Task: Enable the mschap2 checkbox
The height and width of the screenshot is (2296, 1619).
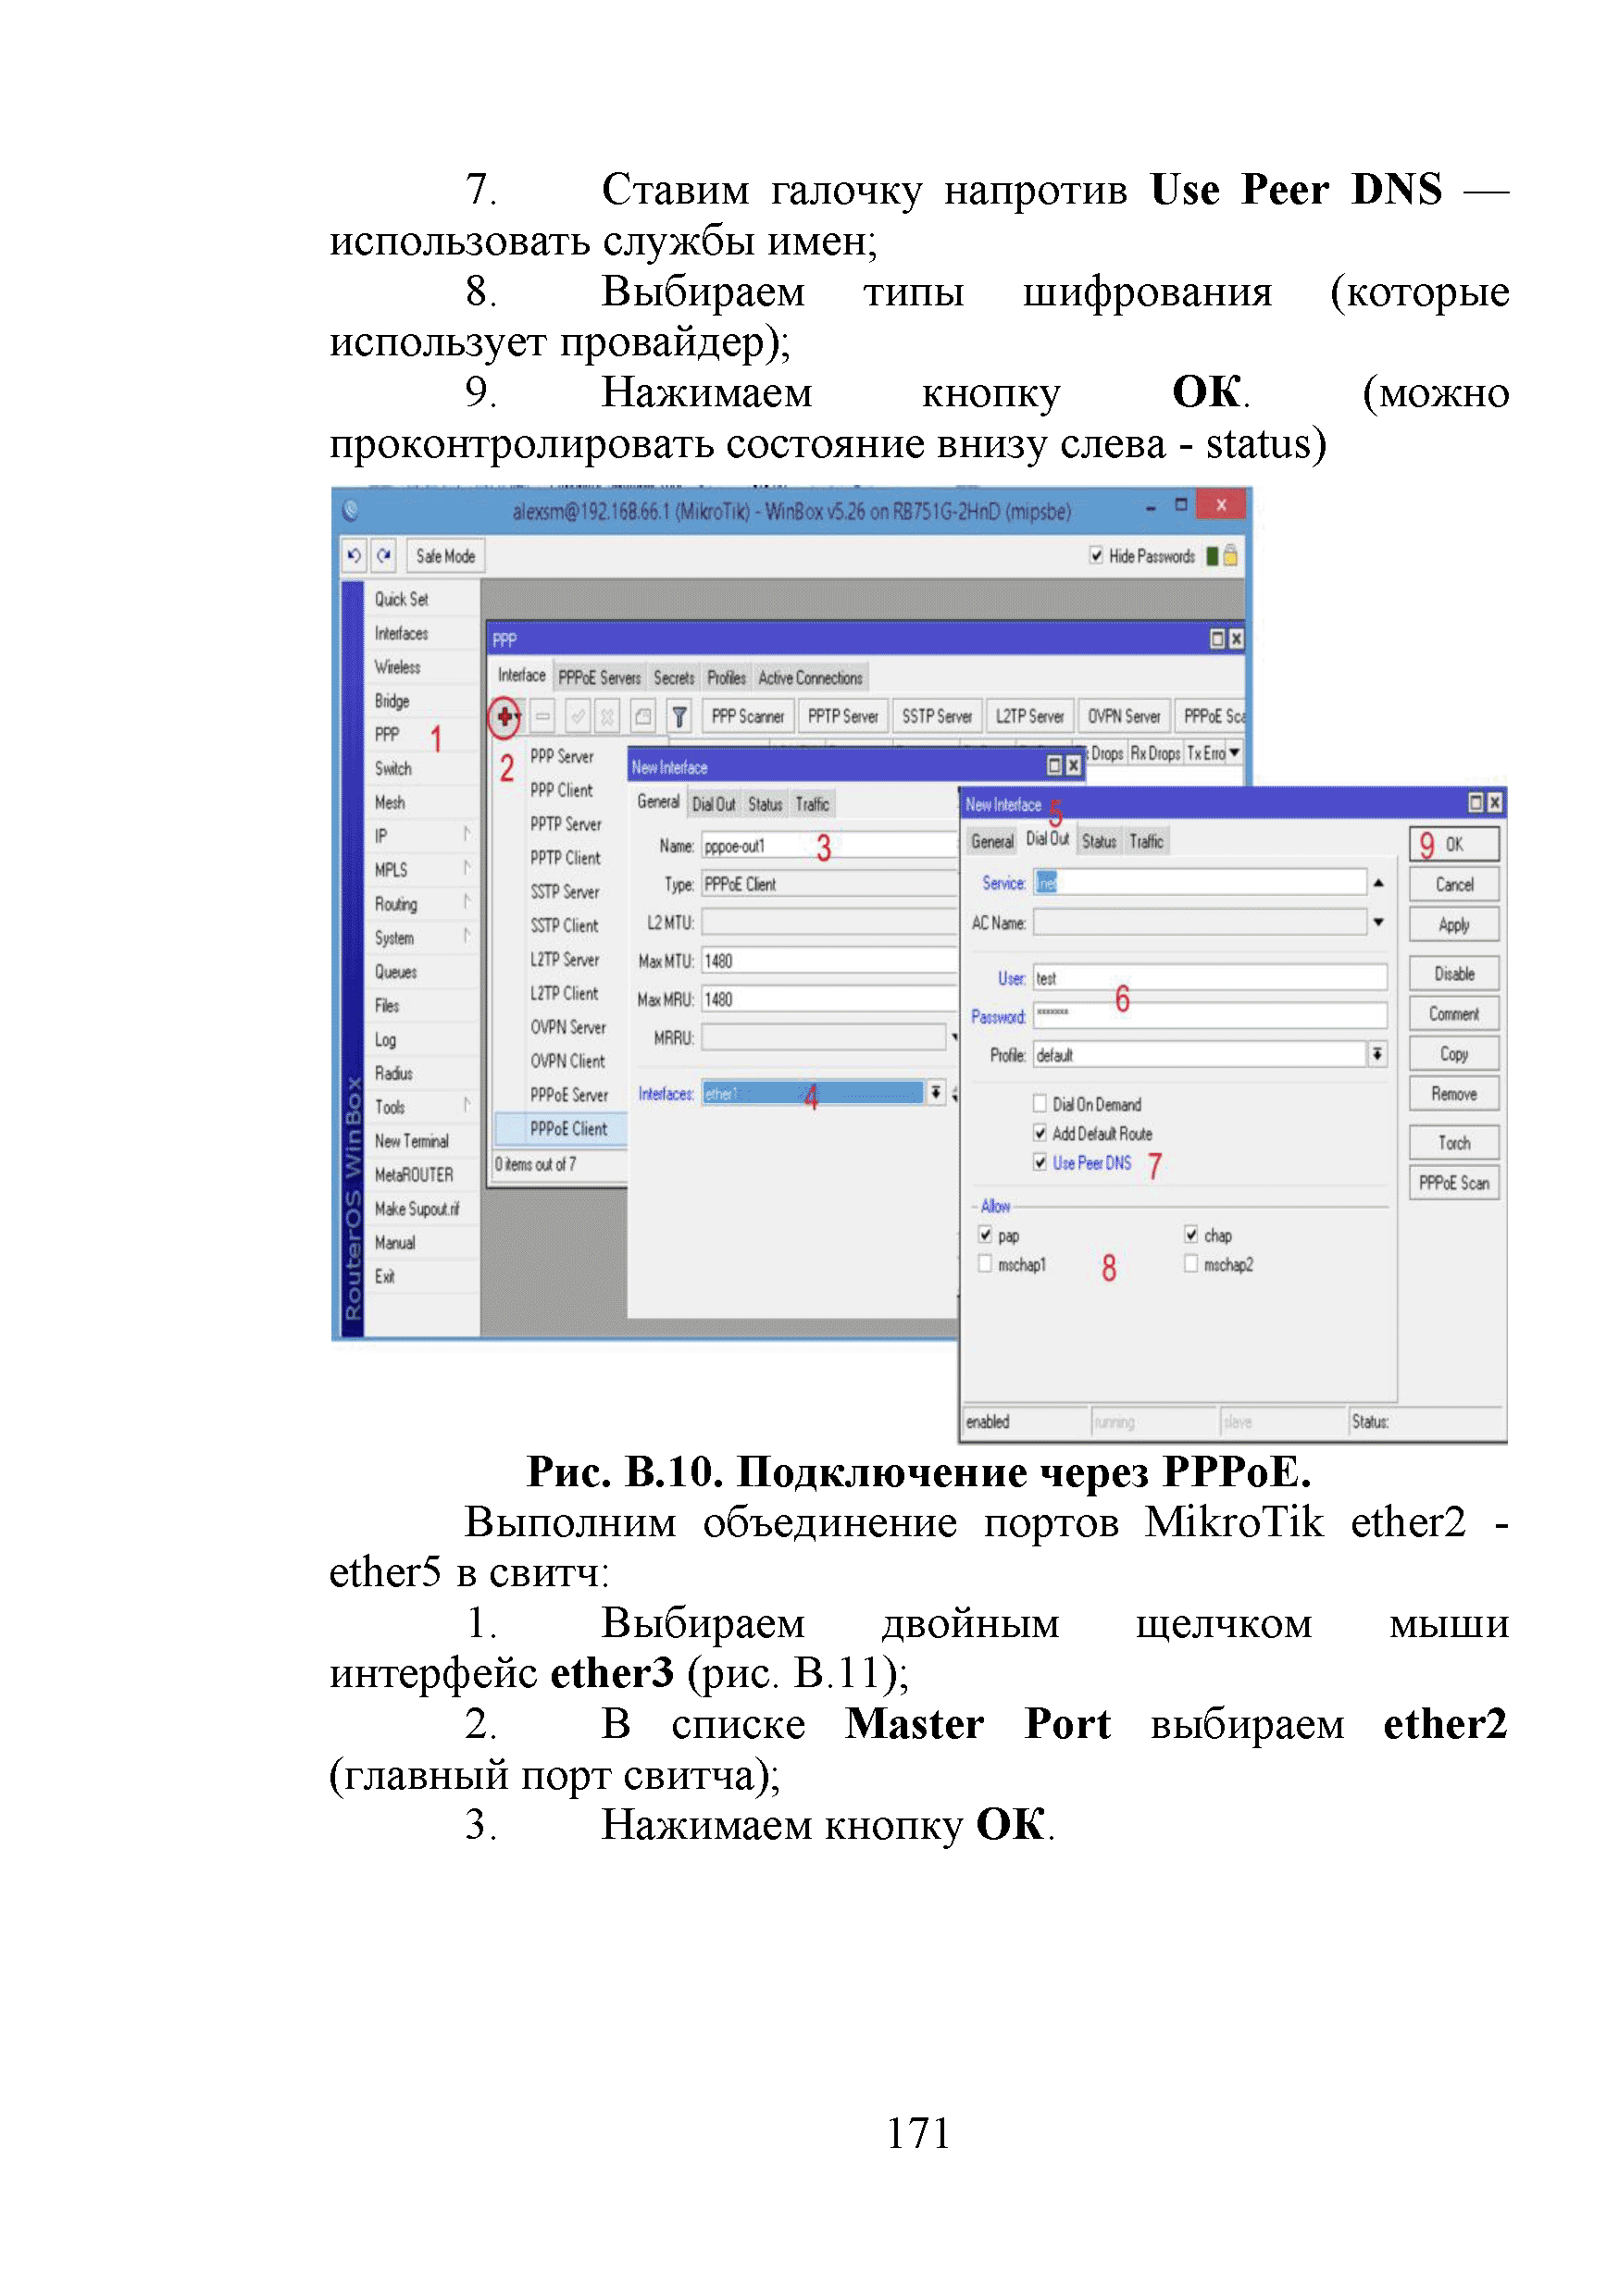Action: (x=1192, y=1264)
